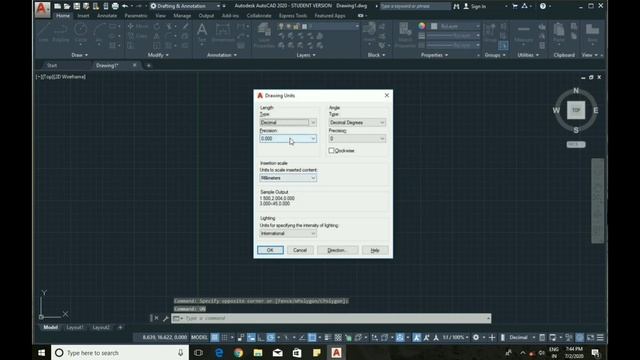Open the Angle Type dropdown

coord(357,122)
